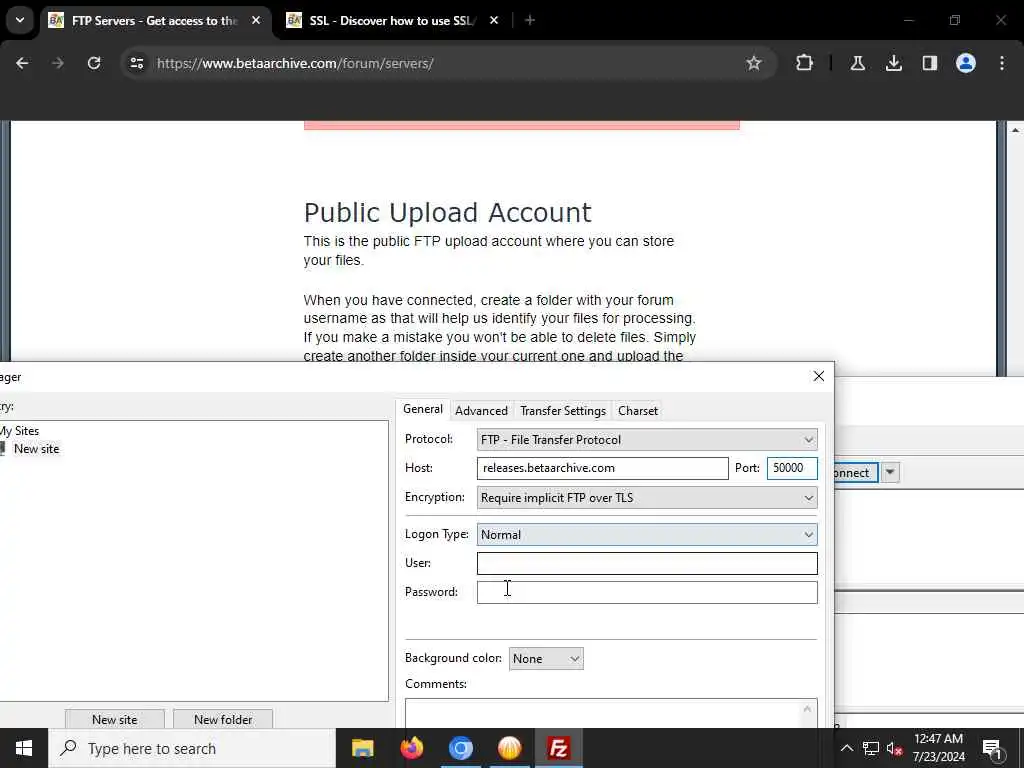Screen dimensions: 1024x768
Task: Open the Charset tab
Action: (x=638, y=411)
